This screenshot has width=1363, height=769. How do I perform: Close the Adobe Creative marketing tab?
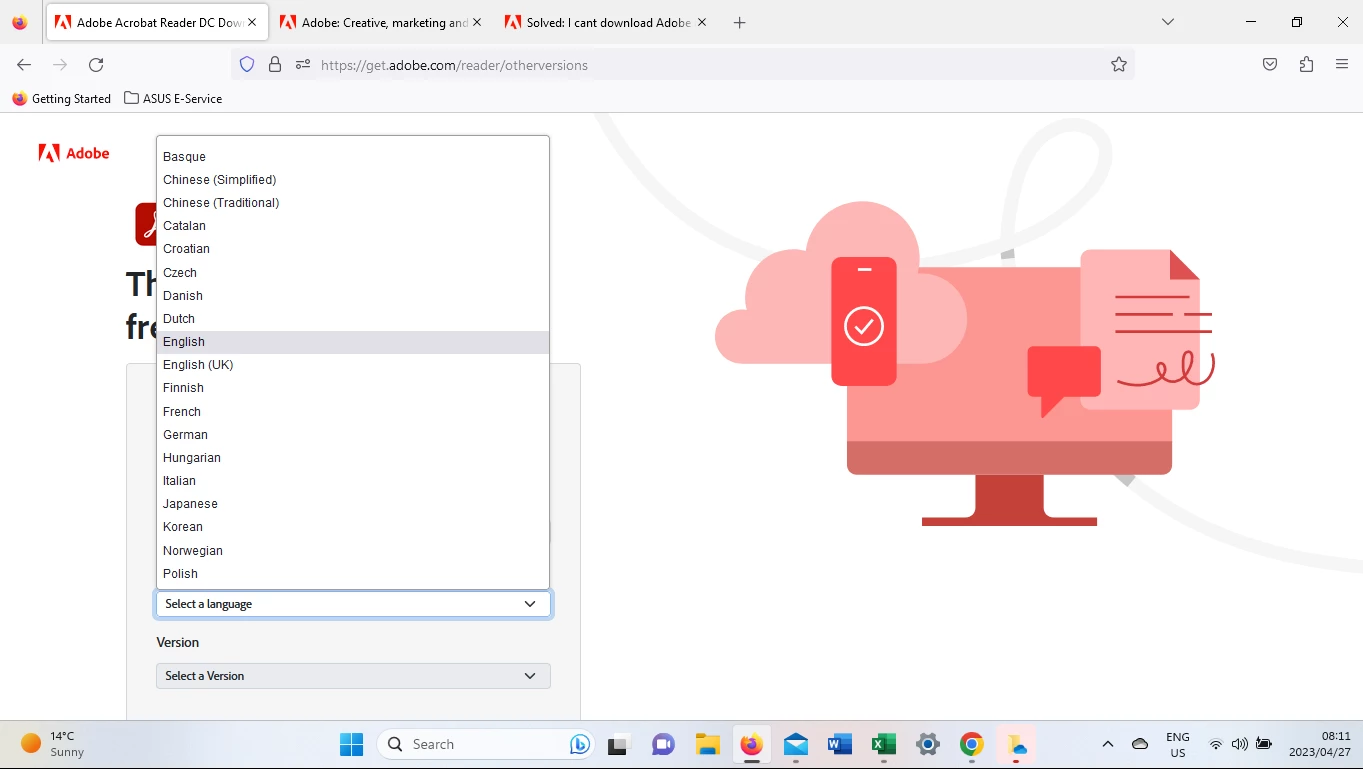pyautogui.click(x=476, y=22)
